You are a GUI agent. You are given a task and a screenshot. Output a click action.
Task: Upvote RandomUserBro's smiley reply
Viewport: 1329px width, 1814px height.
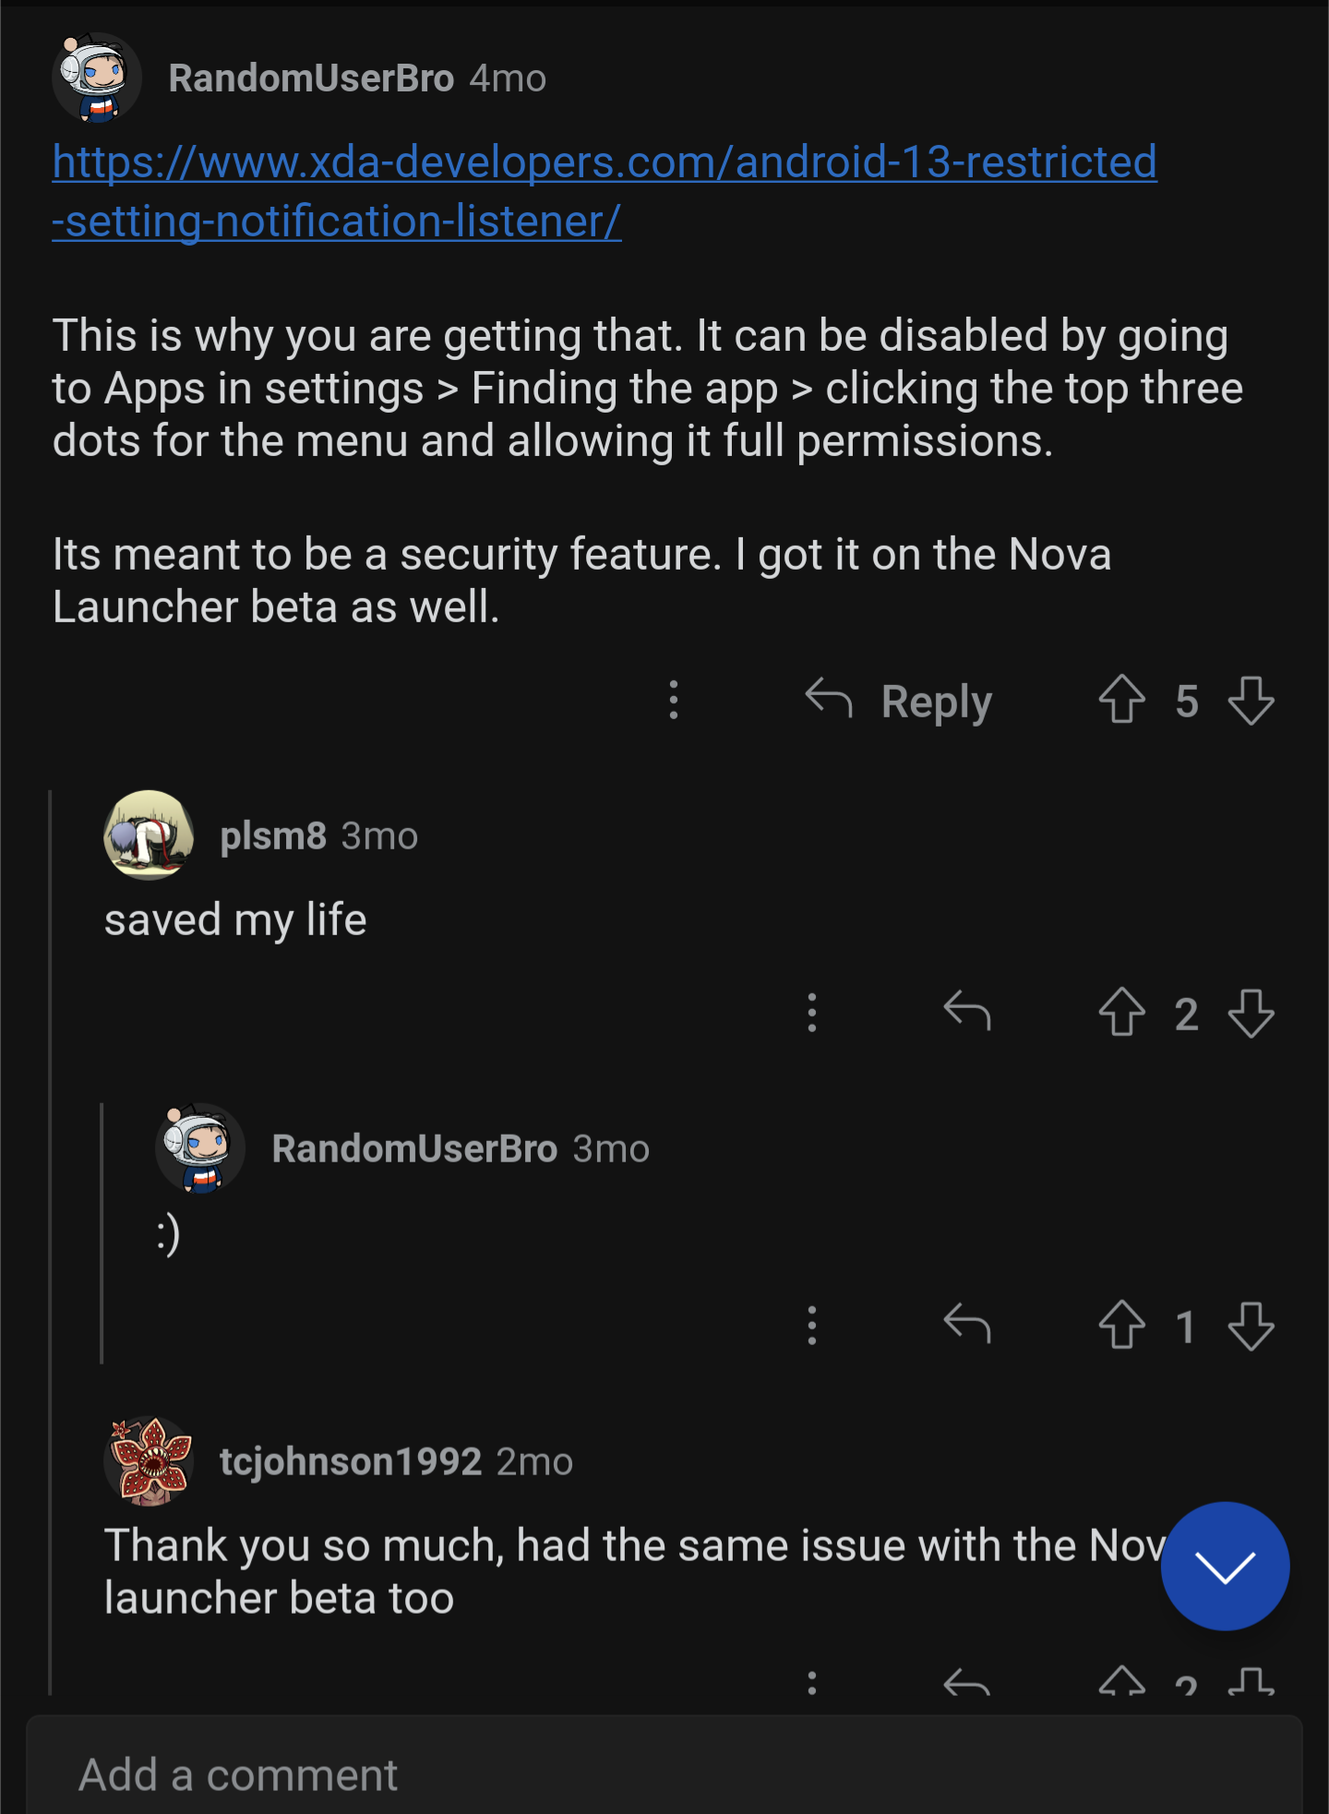pos(1122,1325)
